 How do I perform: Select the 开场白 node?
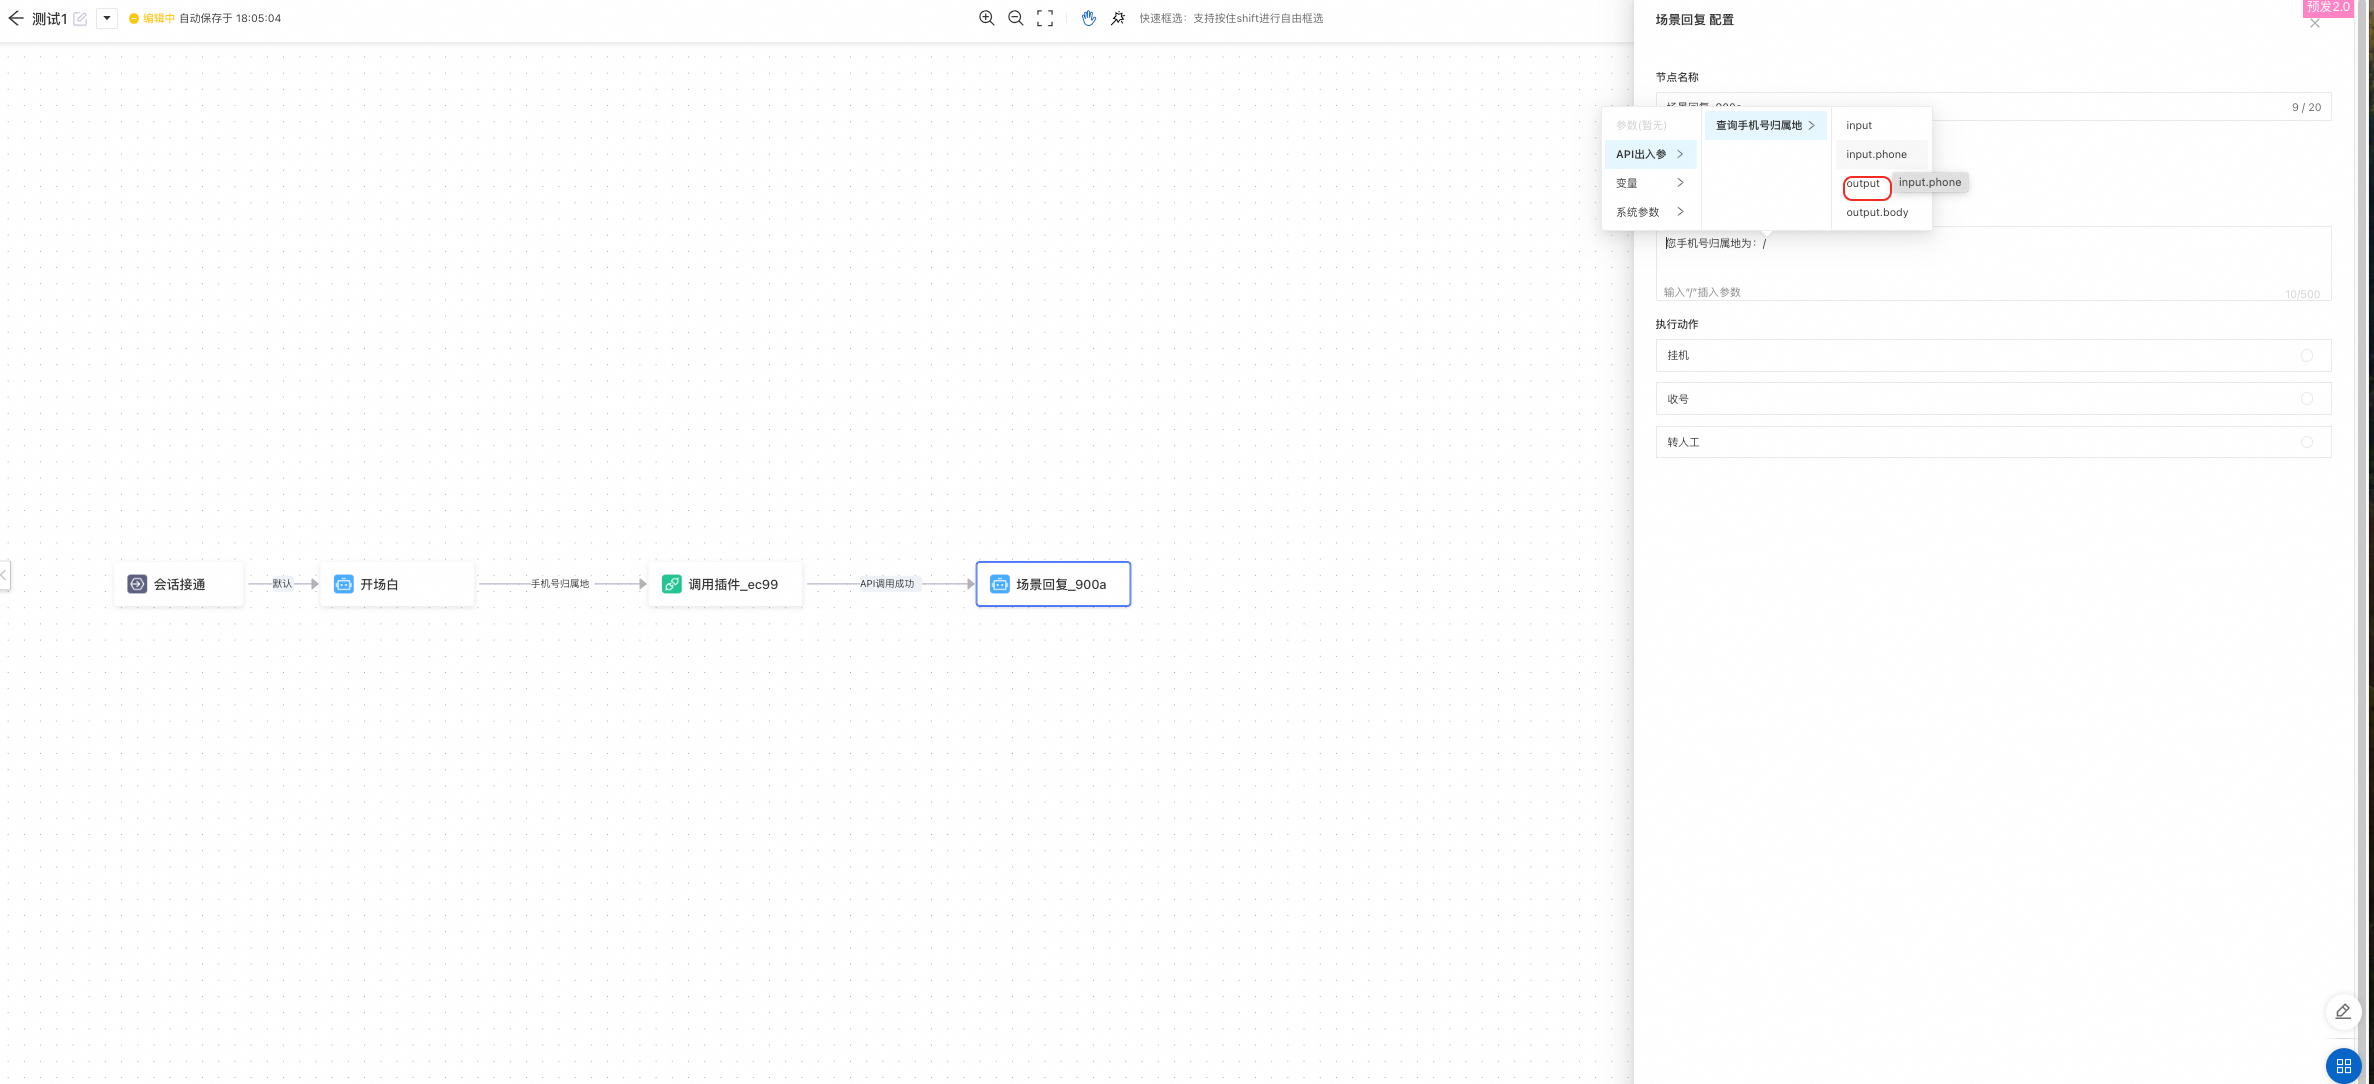click(397, 584)
